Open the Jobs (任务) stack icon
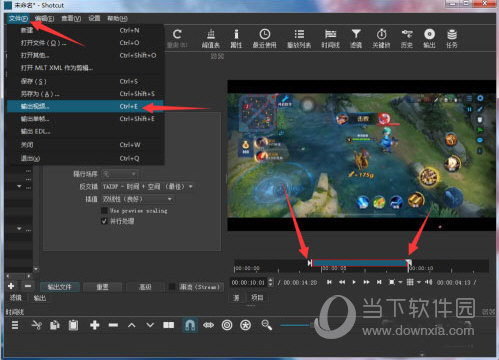 [452, 39]
